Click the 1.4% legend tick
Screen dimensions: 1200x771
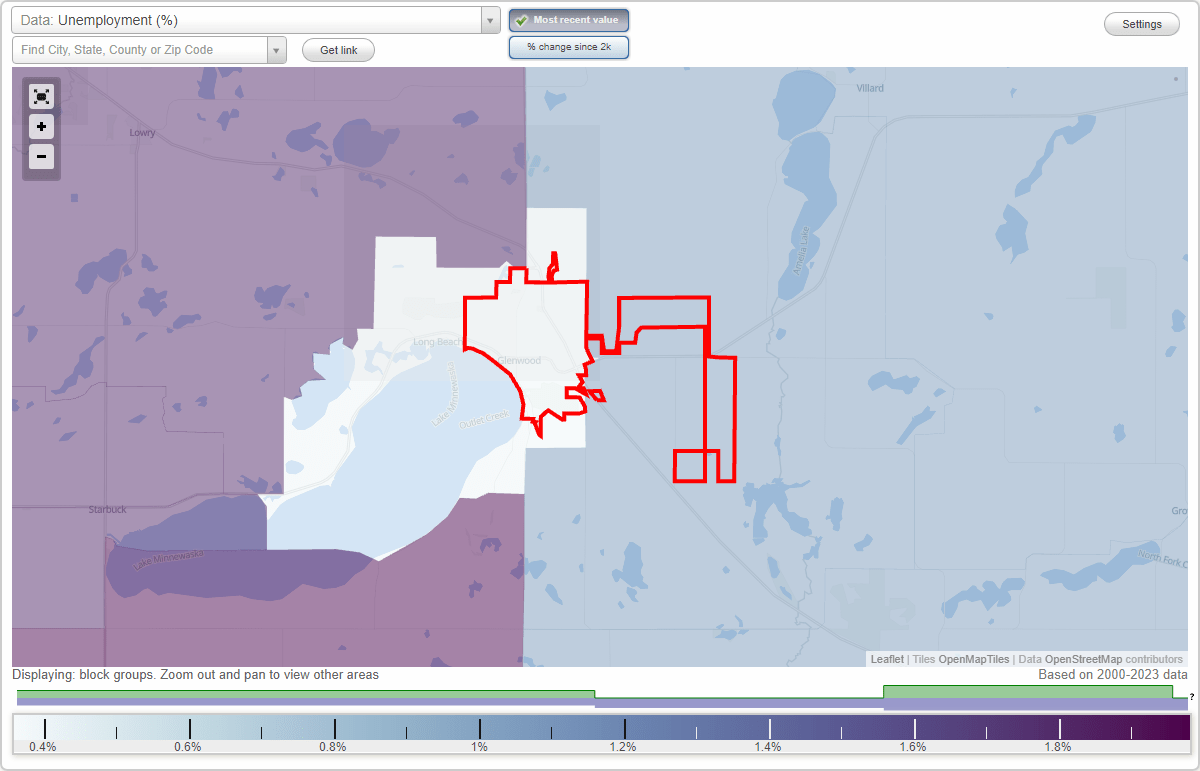coord(769,746)
